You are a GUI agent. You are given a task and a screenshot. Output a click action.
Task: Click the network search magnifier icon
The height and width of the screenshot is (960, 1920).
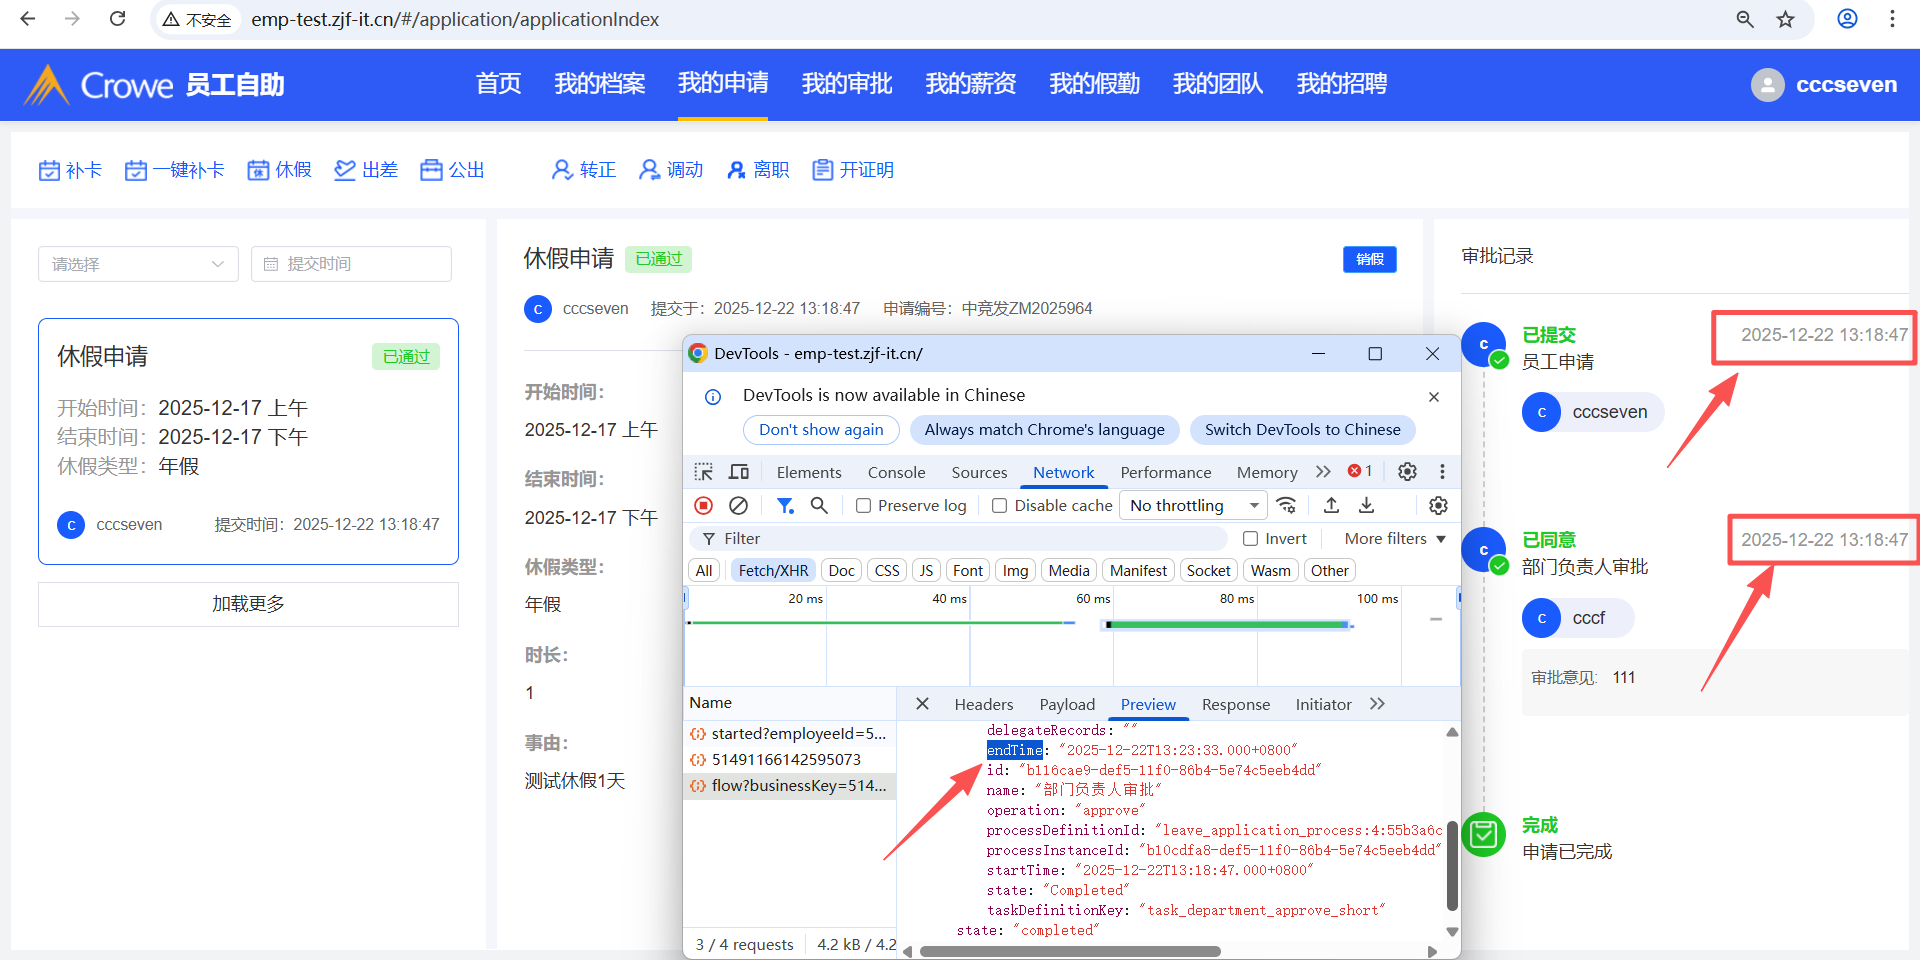(819, 506)
